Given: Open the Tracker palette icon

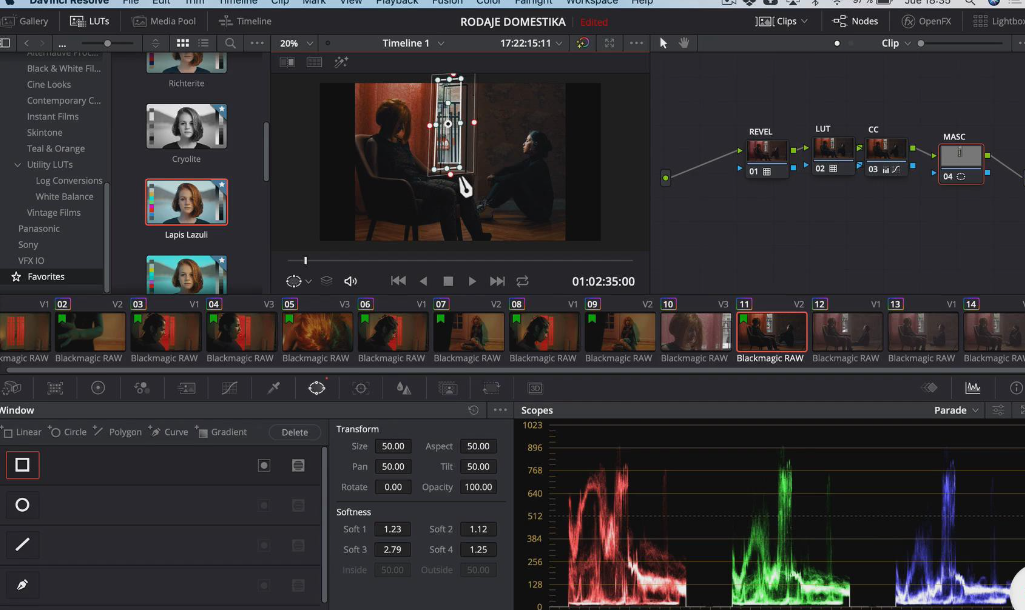Looking at the screenshot, I should (x=360, y=388).
